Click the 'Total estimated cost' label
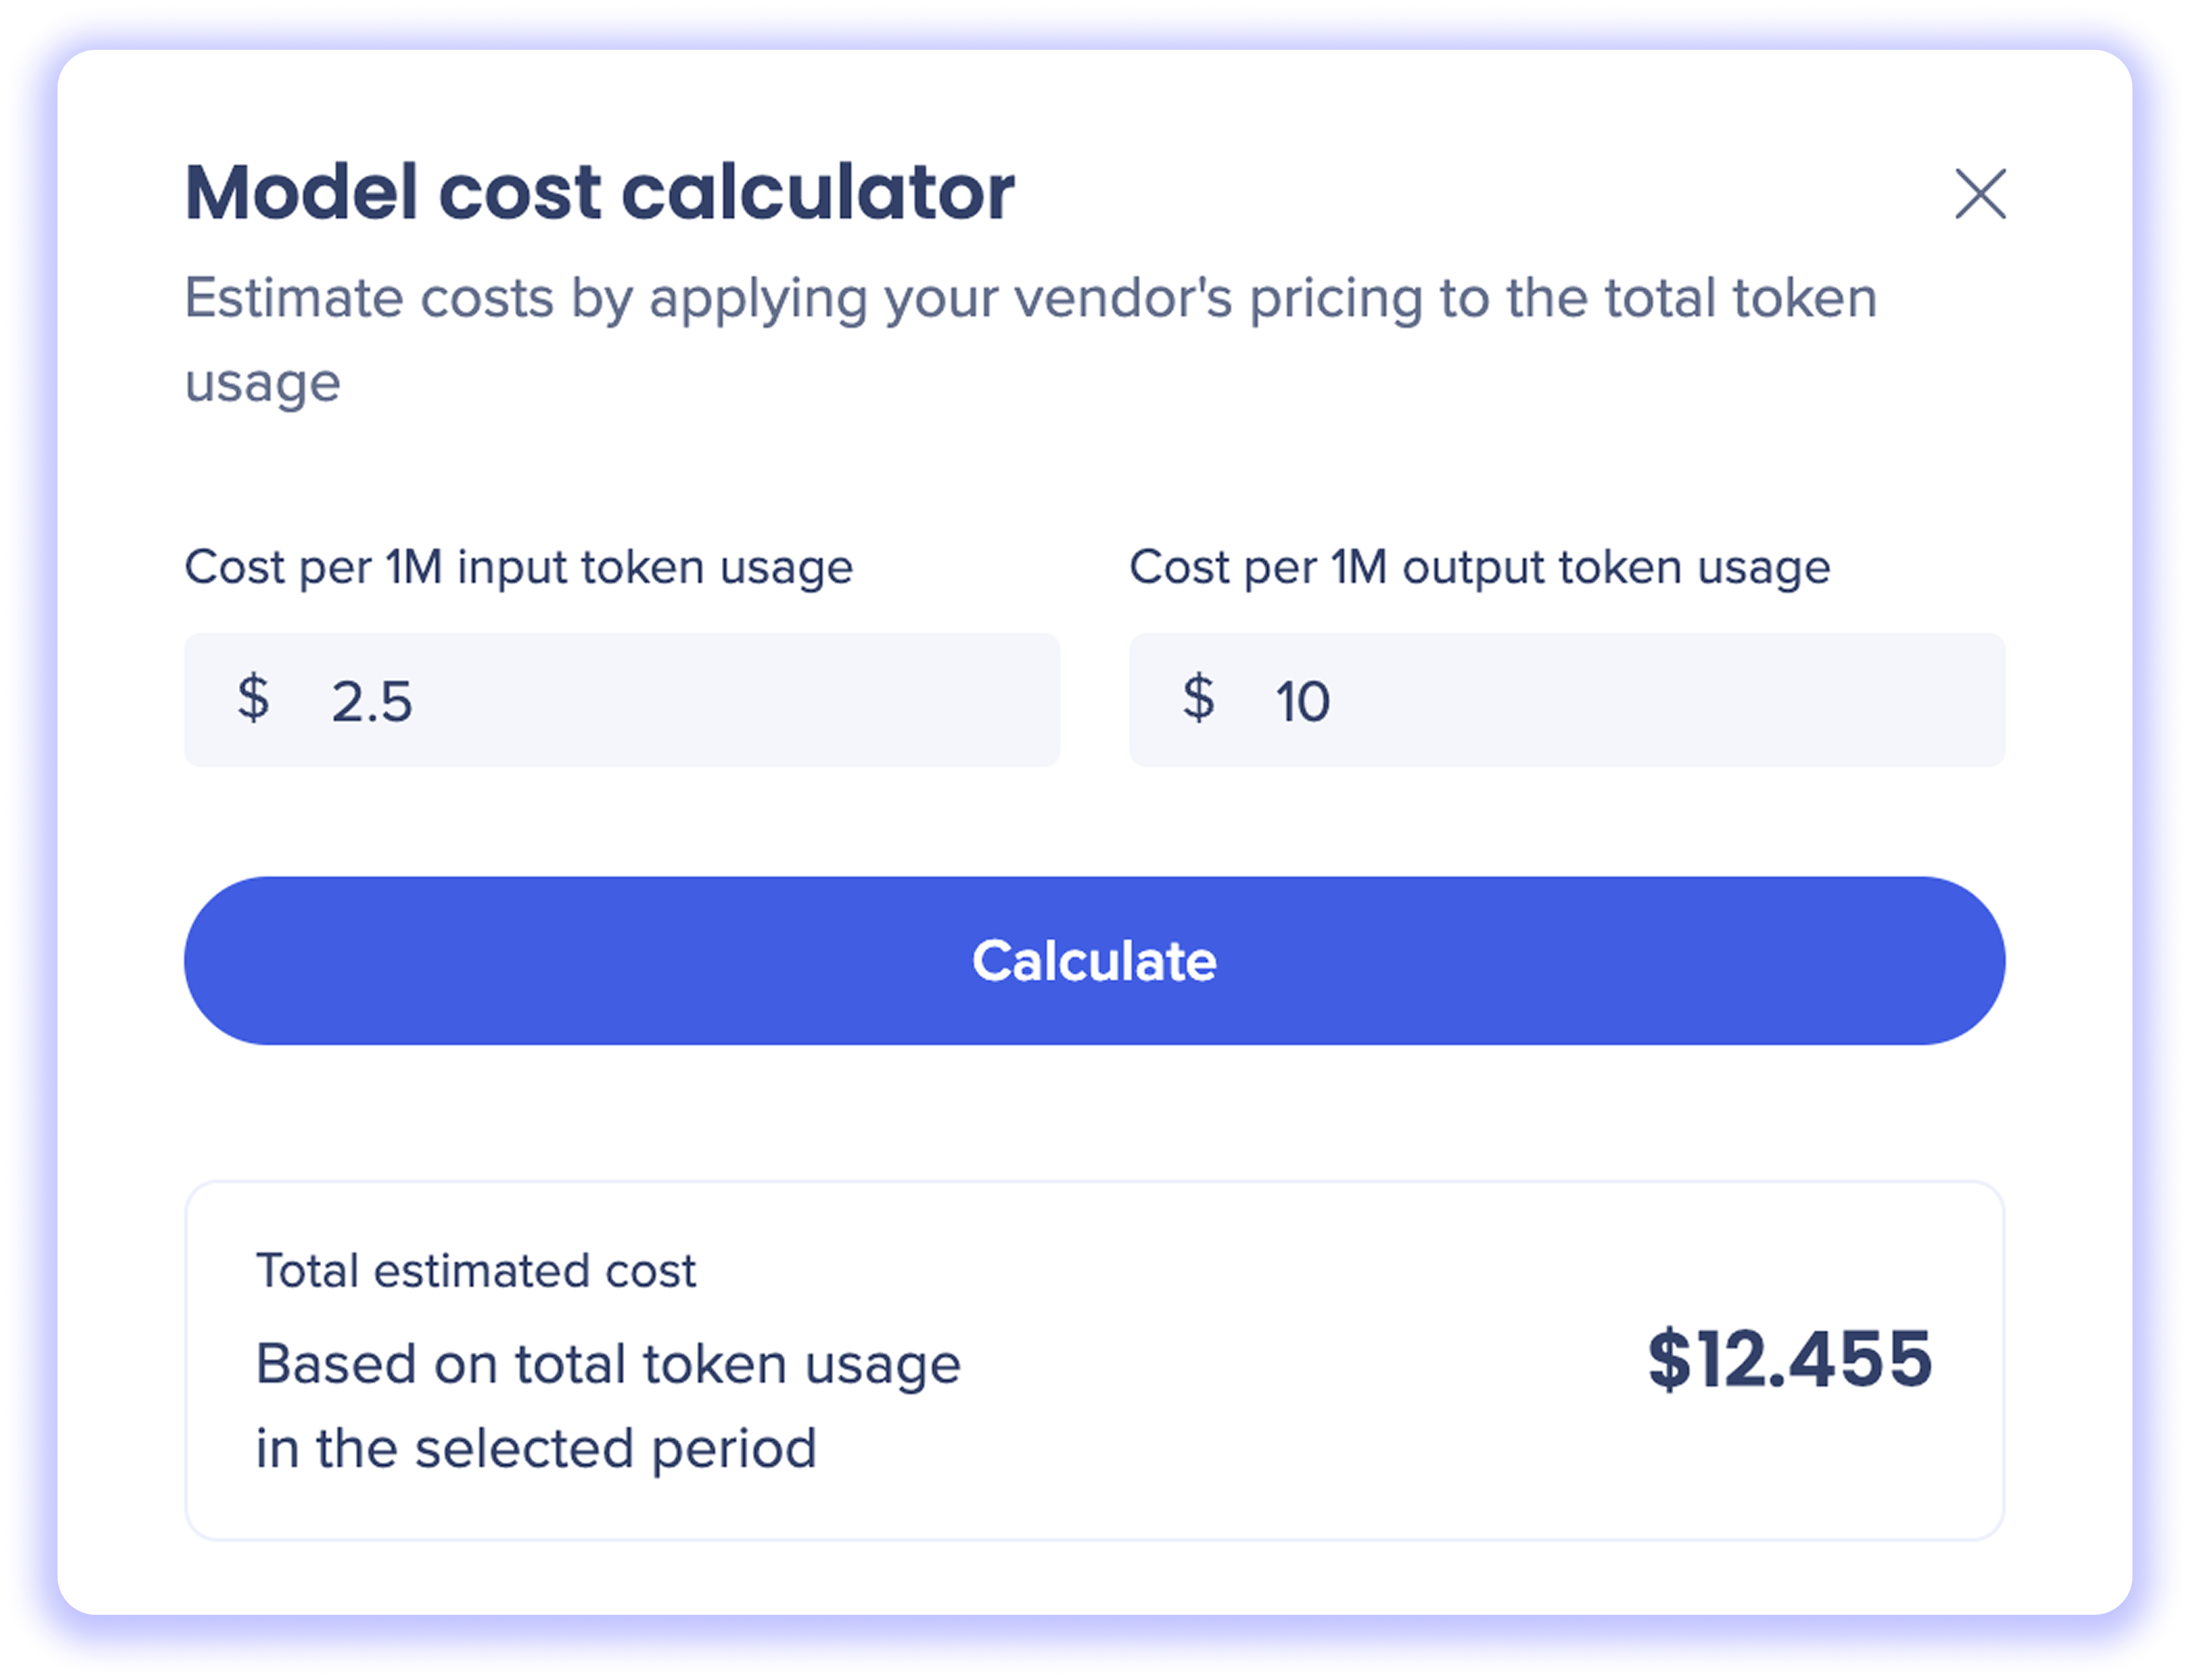This screenshot has height=1680, width=2190. (475, 1271)
